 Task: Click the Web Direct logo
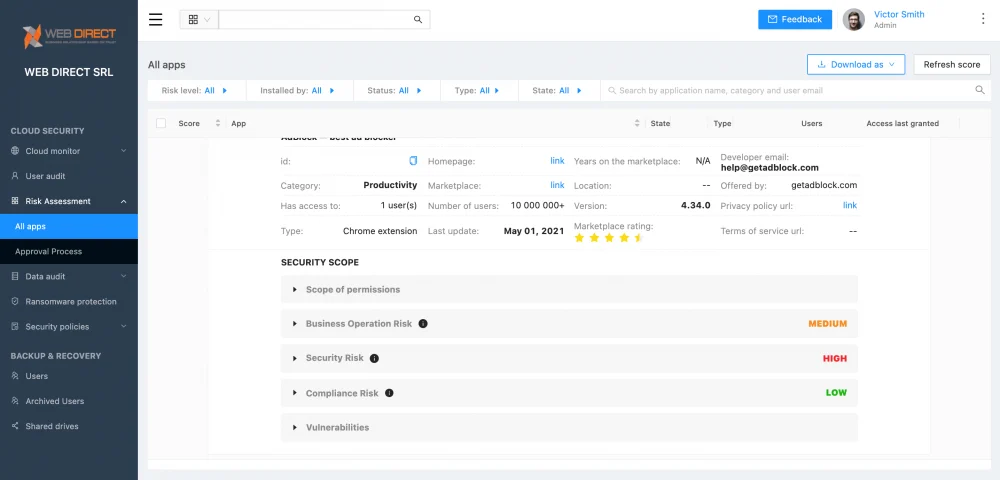(x=69, y=37)
